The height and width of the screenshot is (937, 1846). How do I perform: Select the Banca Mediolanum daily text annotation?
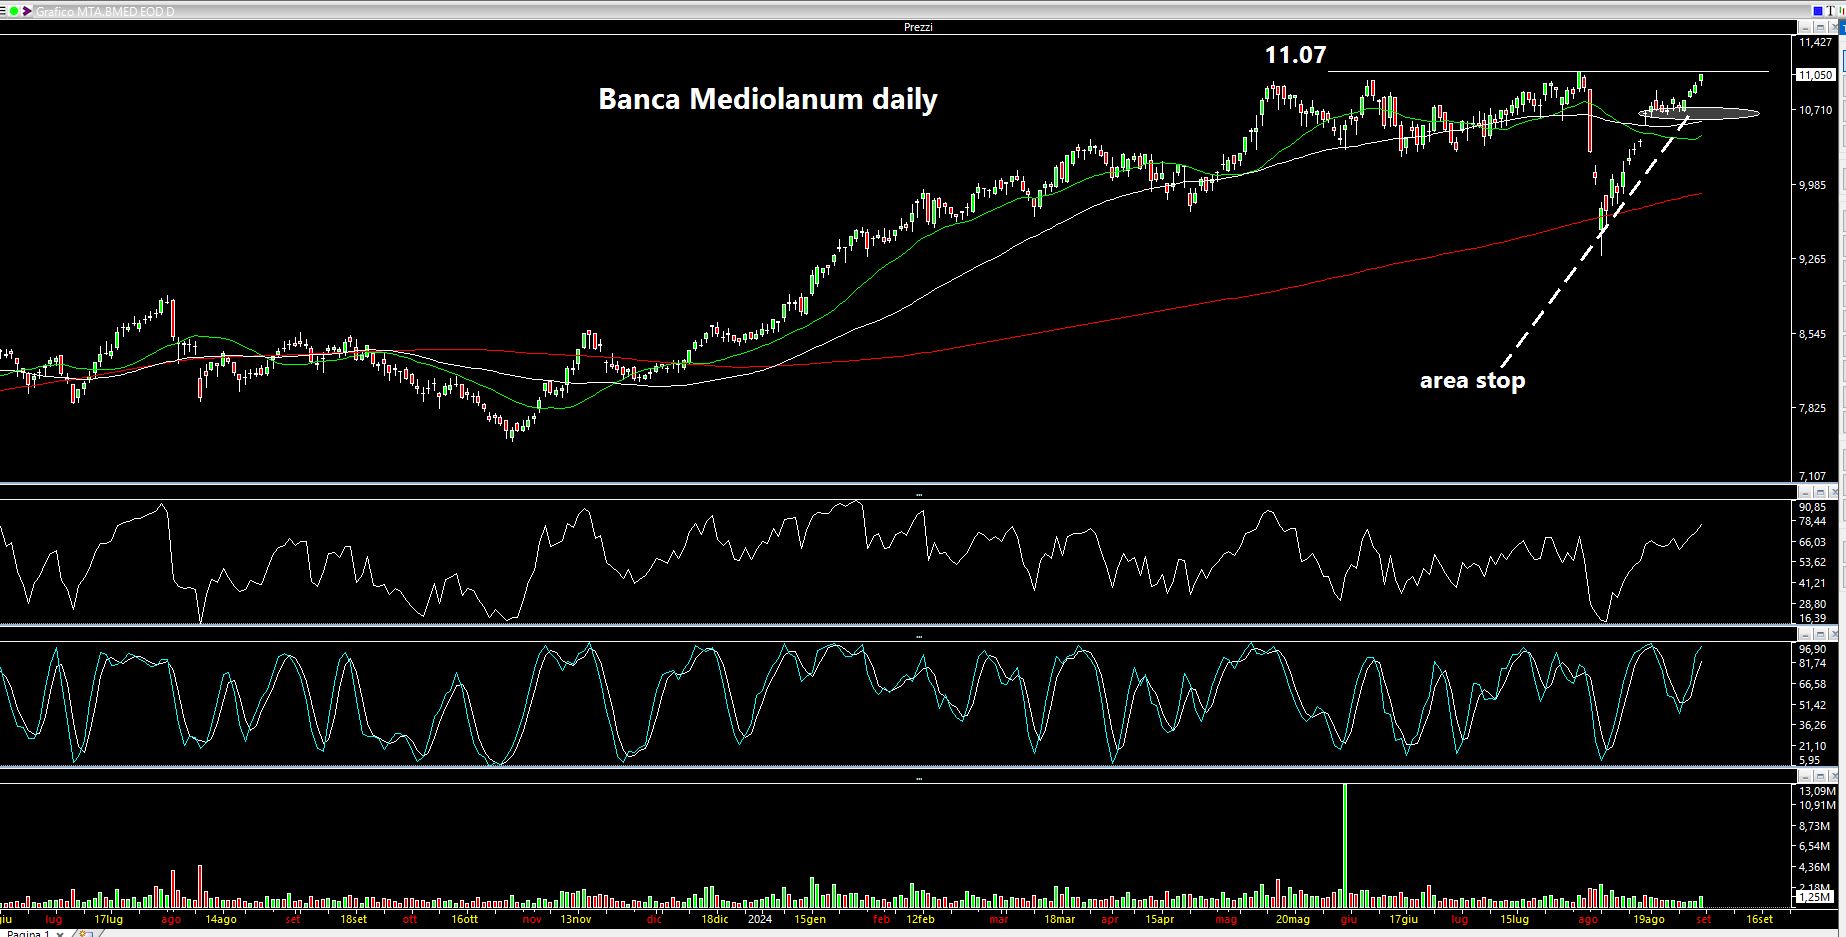pos(768,99)
